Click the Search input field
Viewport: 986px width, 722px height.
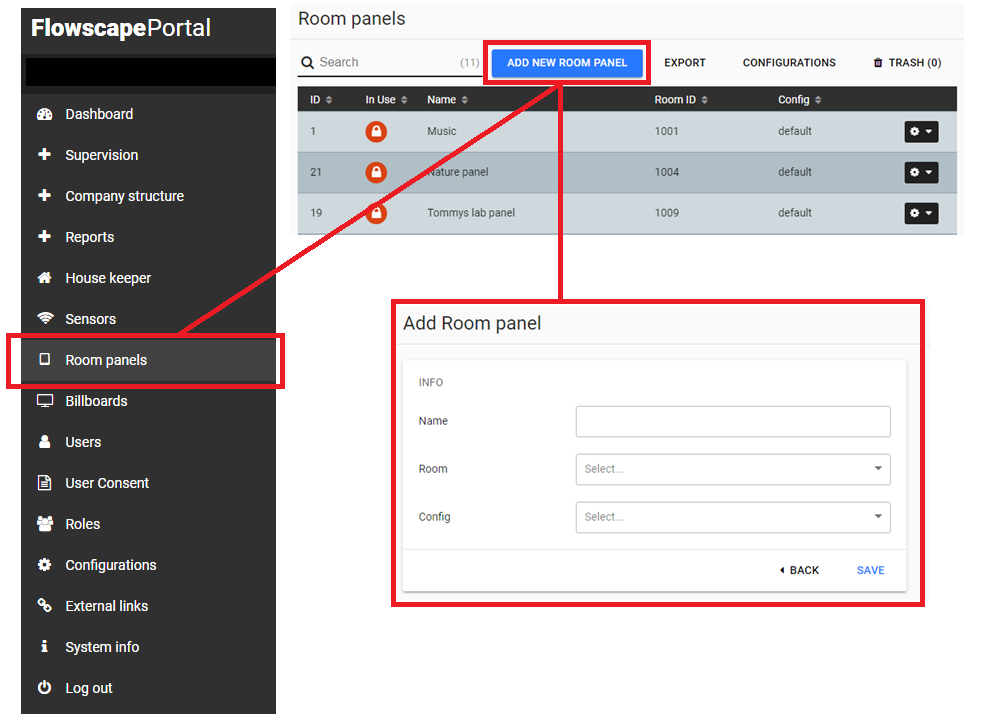[x=389, y=62]
